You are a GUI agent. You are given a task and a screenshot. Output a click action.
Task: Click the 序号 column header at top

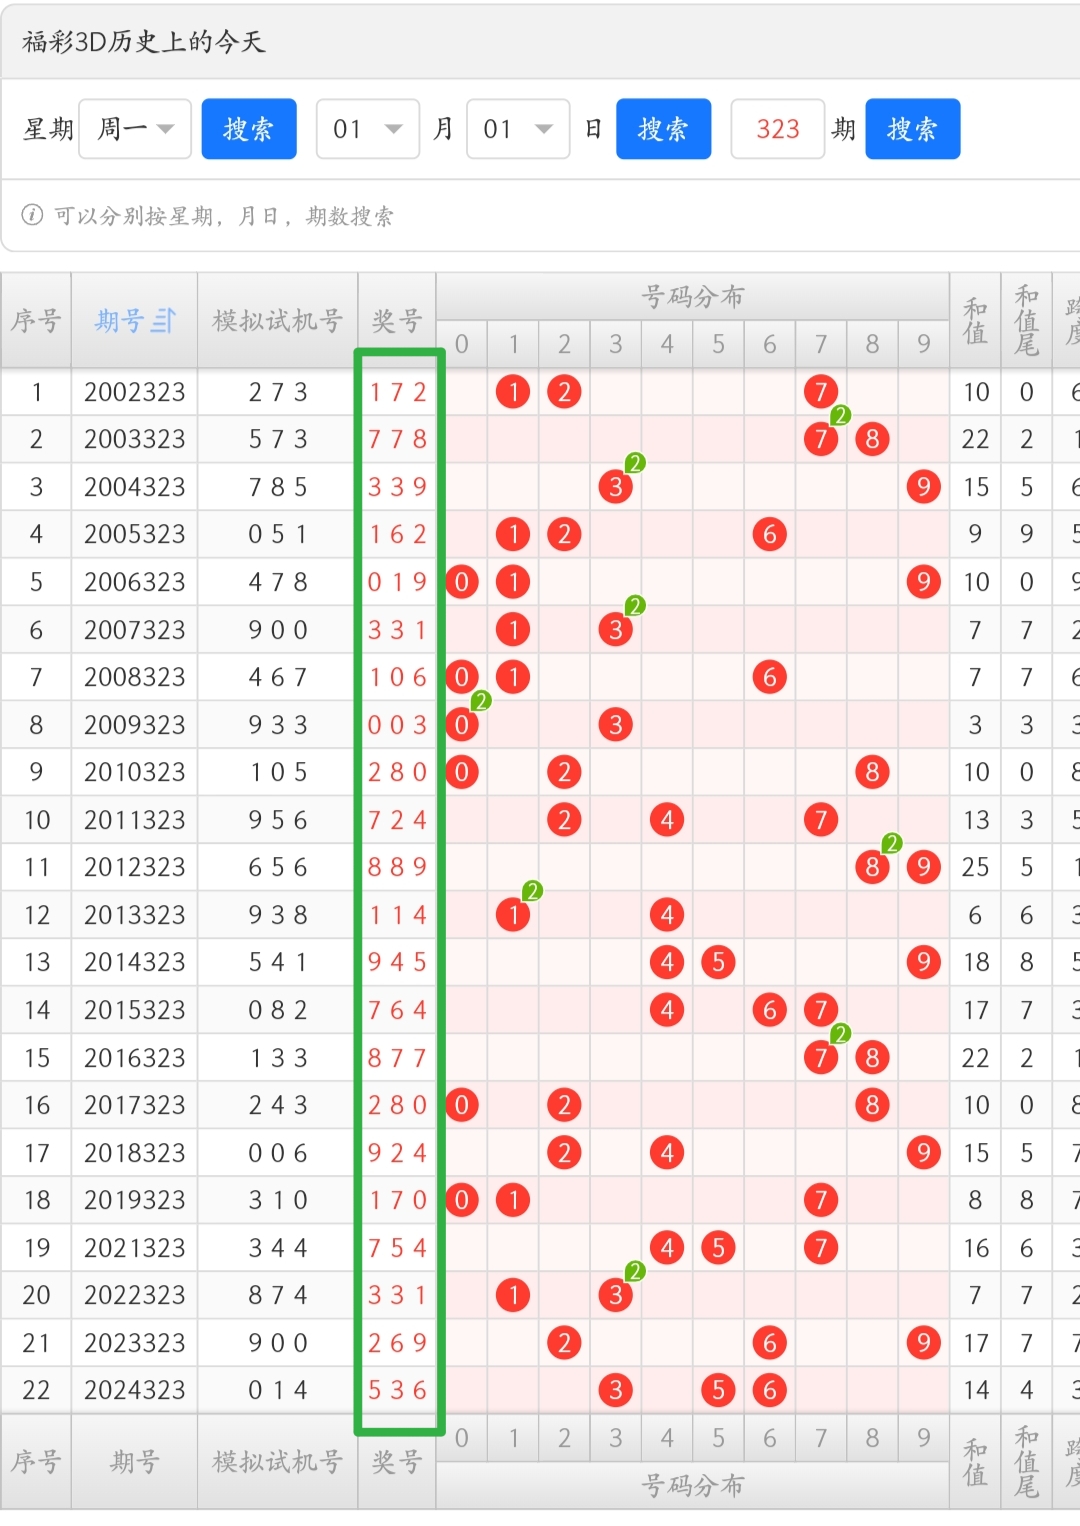click(36, 321)
